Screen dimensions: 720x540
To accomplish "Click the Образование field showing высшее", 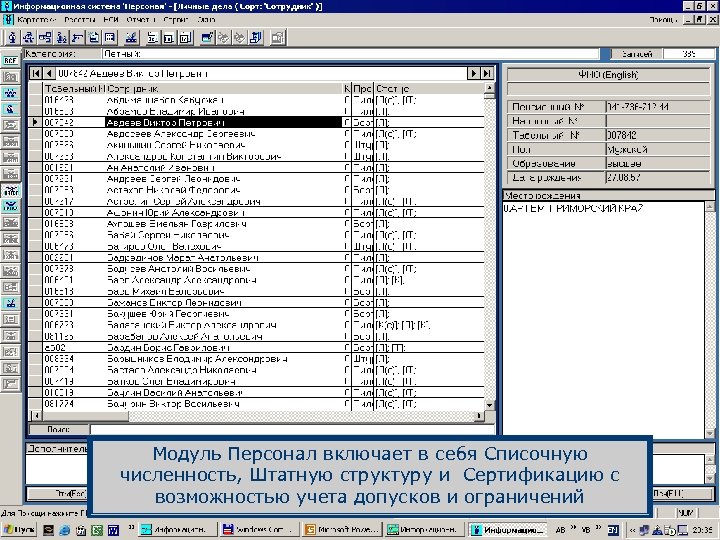I will coord(658,163).
